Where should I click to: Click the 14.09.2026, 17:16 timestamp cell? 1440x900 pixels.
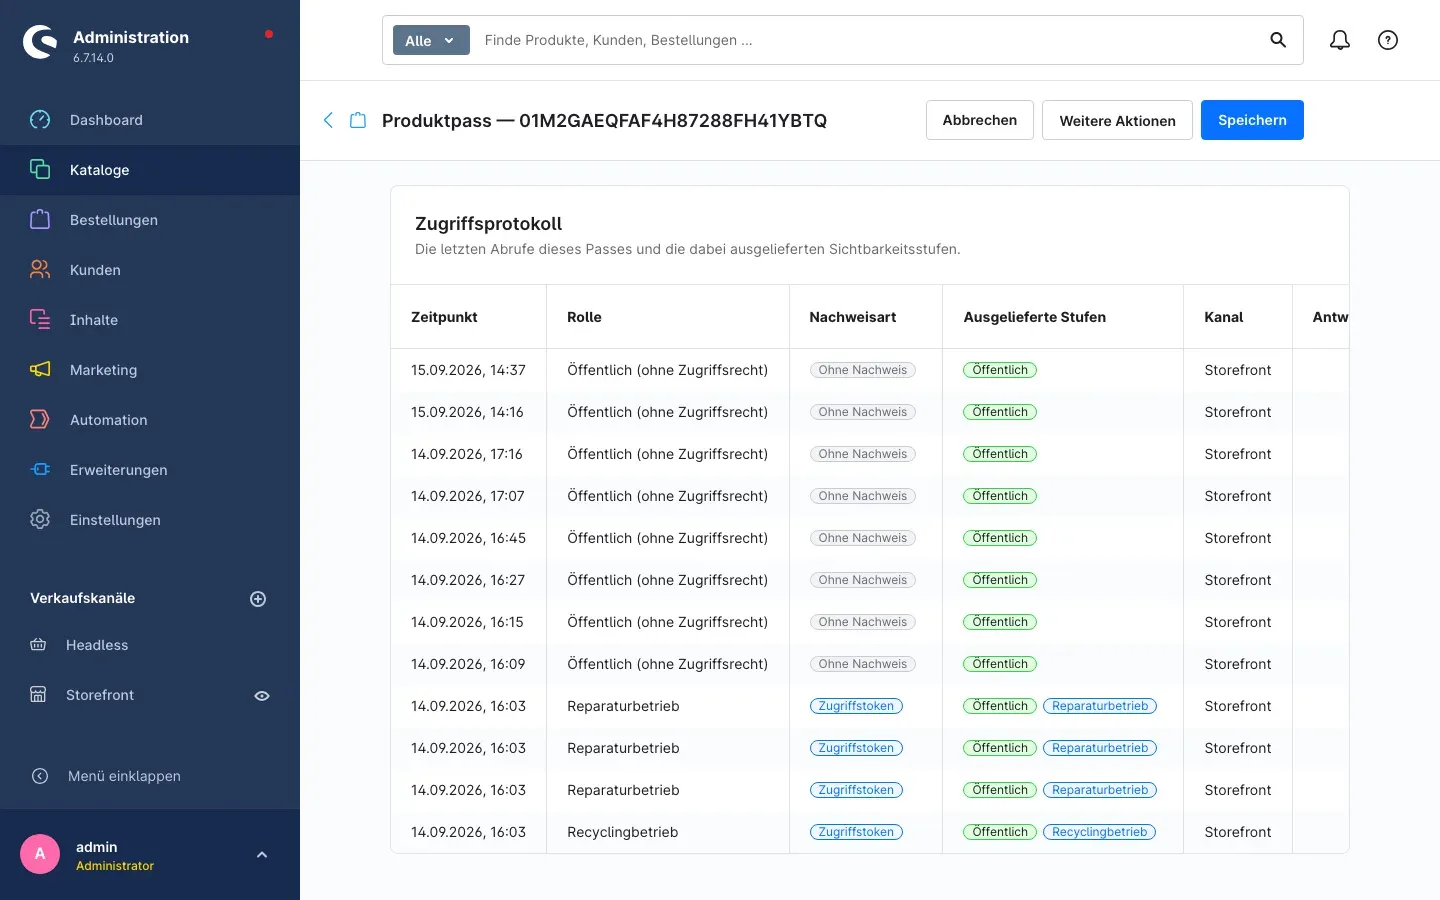(467, 454)
